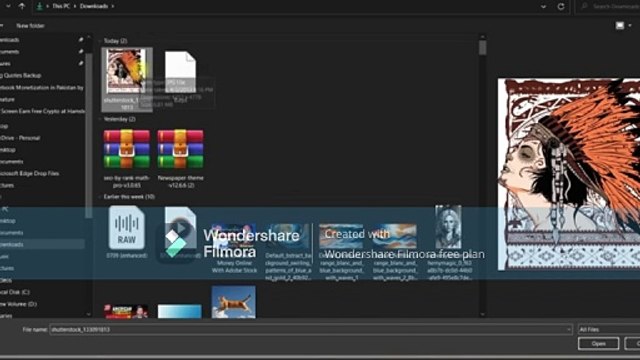Open the Screen Earn Free Crypto sidebar folder
The image size is (640, 360).
coord(42,111)
